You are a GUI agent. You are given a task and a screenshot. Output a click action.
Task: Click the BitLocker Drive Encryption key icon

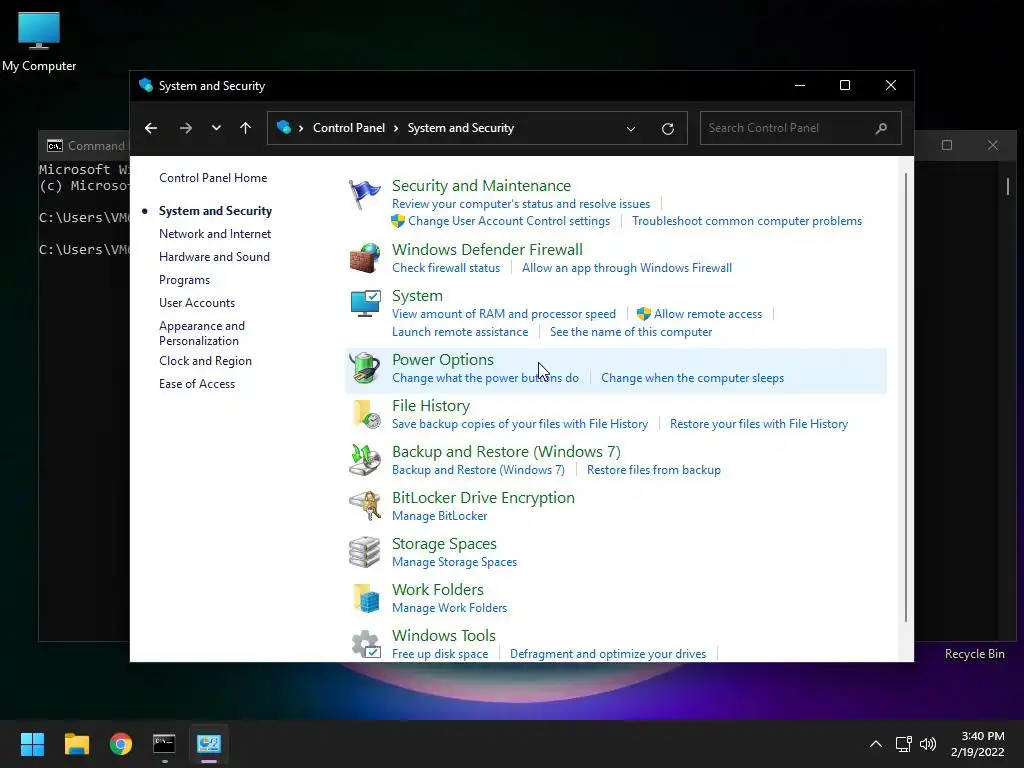(x=364, y=506)
